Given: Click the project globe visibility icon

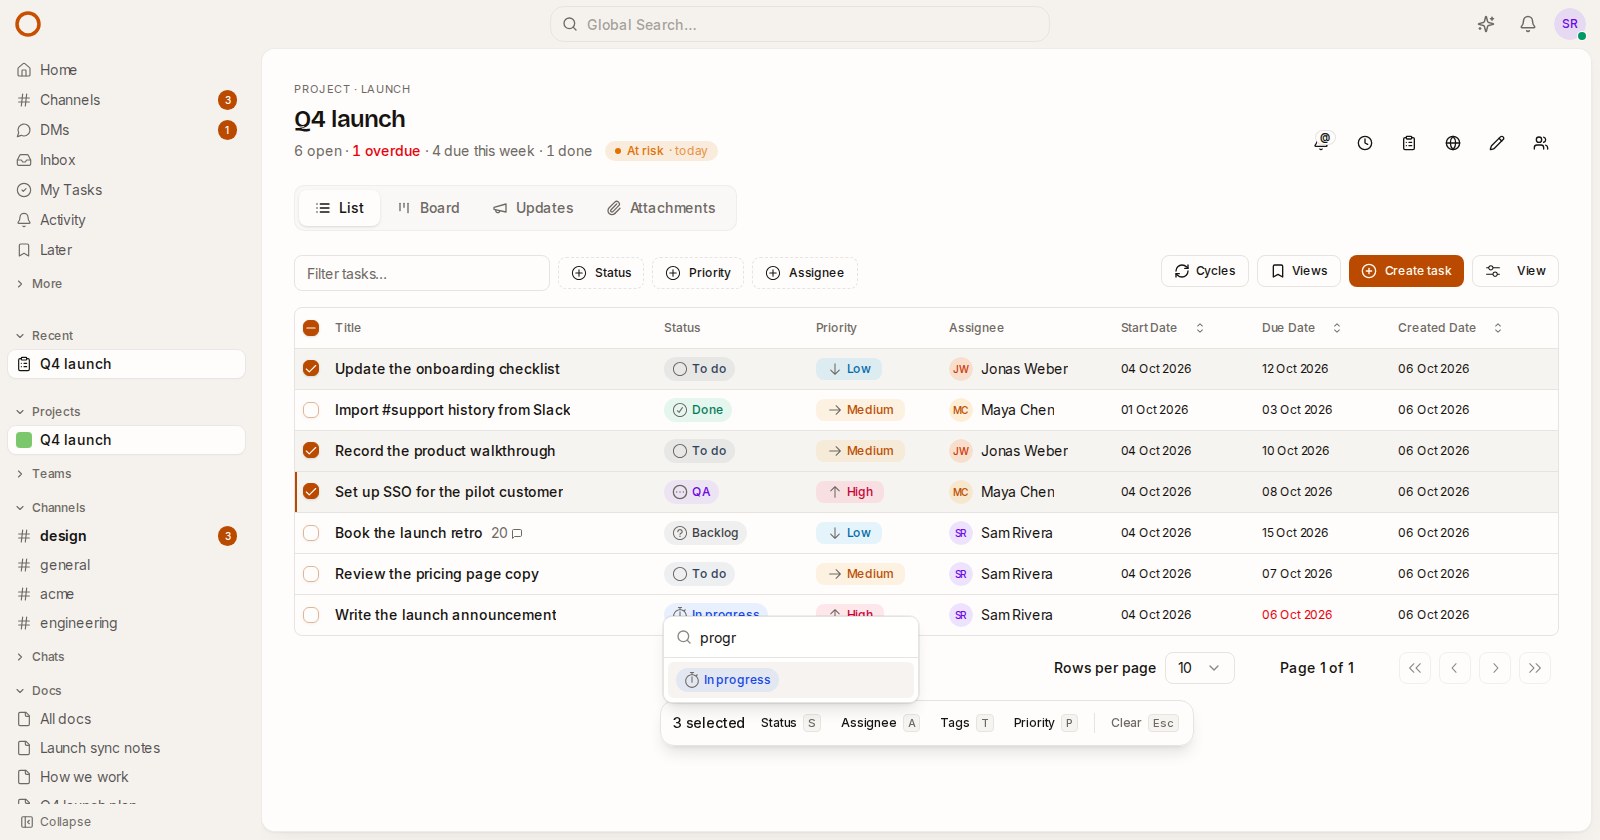Looking at the screenshot, I should [x=1453, y=143].
